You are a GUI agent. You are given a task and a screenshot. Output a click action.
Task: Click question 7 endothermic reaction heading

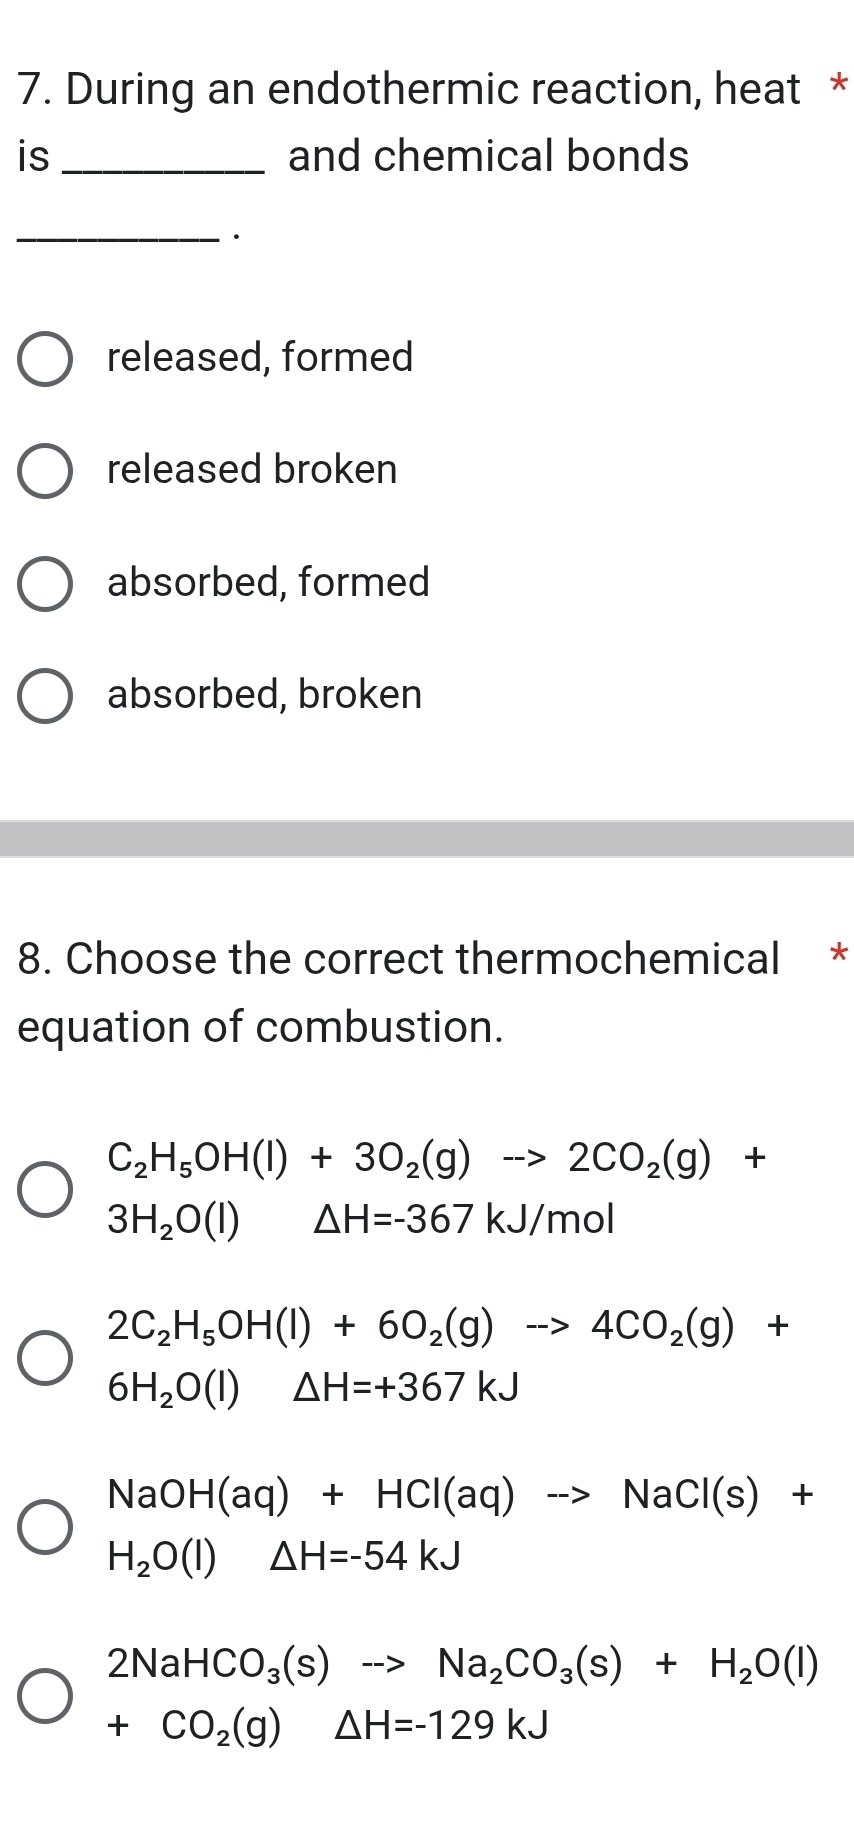pos(408,122)
